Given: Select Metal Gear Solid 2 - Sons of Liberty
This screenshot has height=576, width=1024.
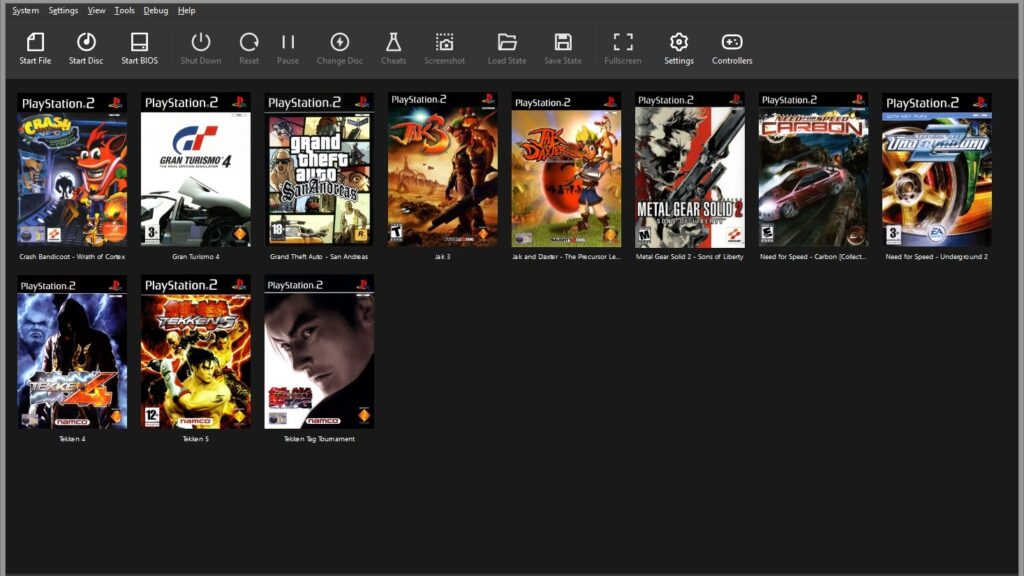Looking at the screenshot, I should (688, 168).
